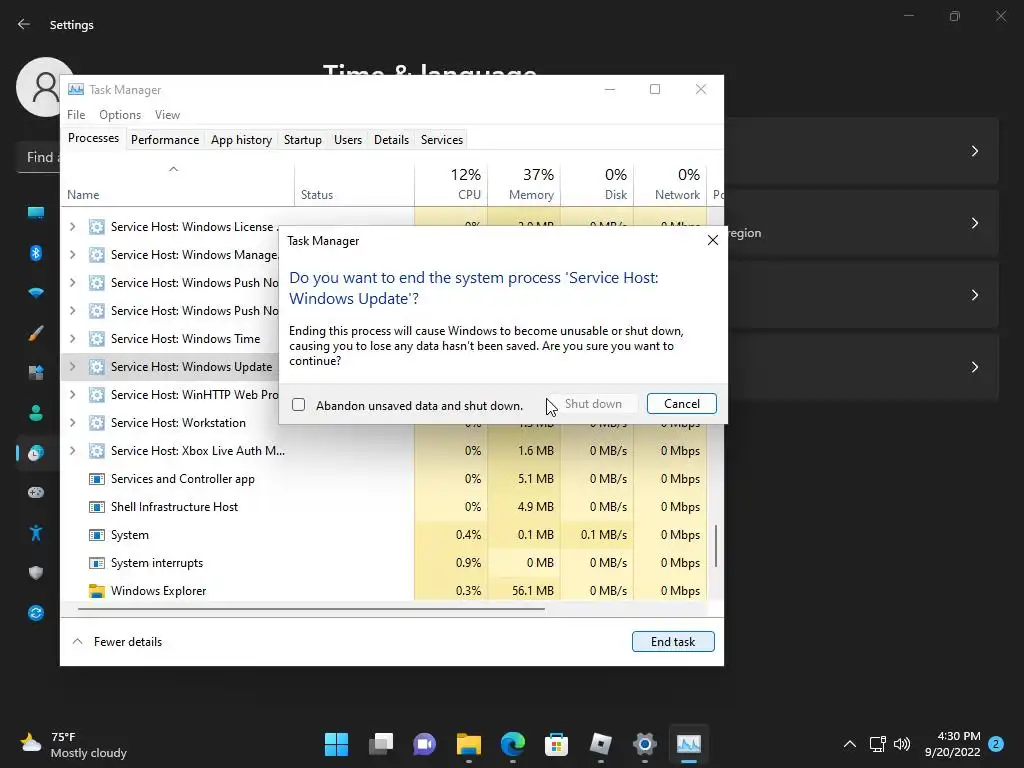Click the Services and Controller app icon

[x=97, y=479]
